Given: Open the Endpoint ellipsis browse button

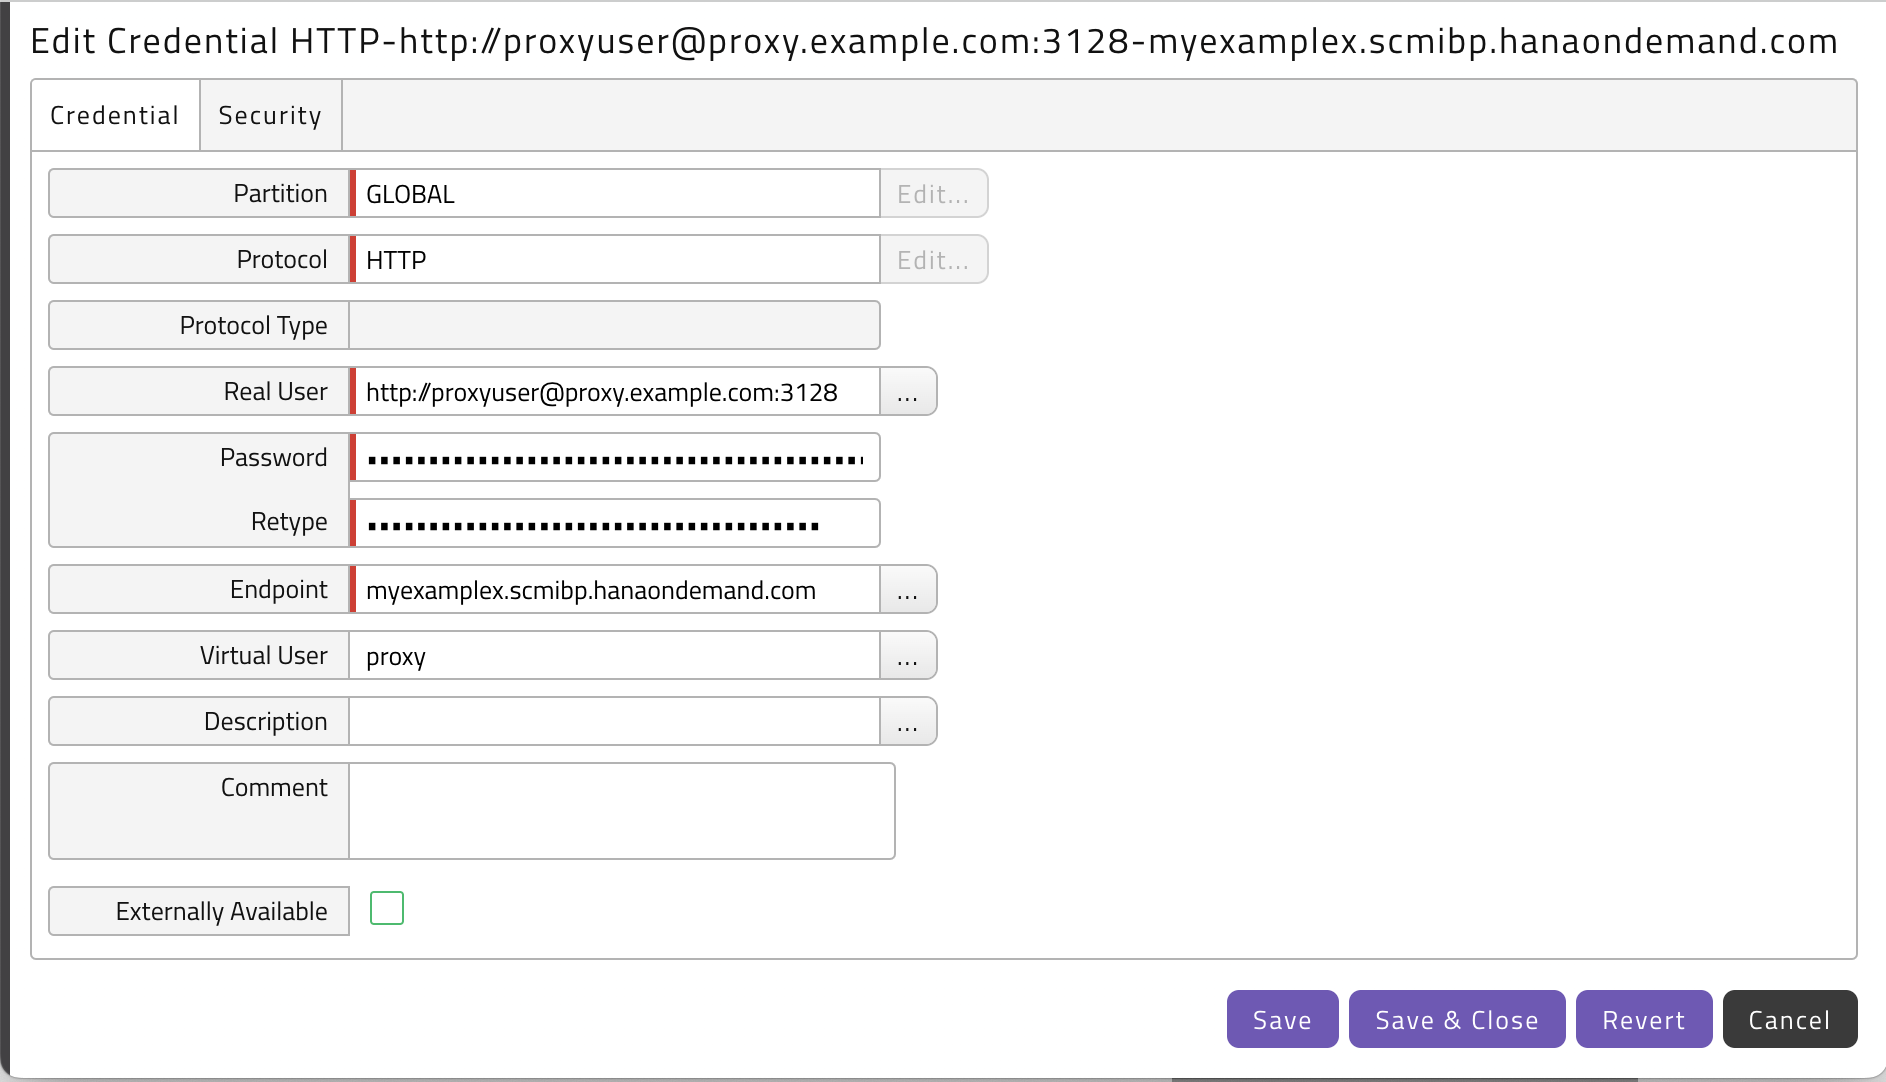Looking at the screenshot, I should point(907,589).
